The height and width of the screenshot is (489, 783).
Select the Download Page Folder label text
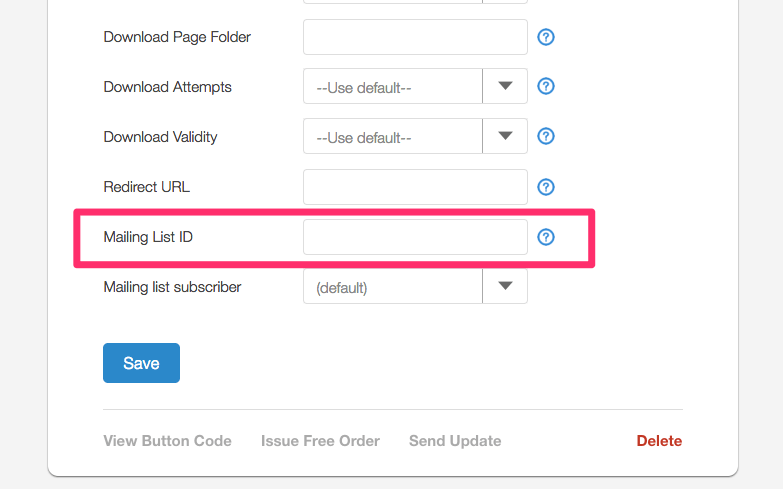[177, 37]
